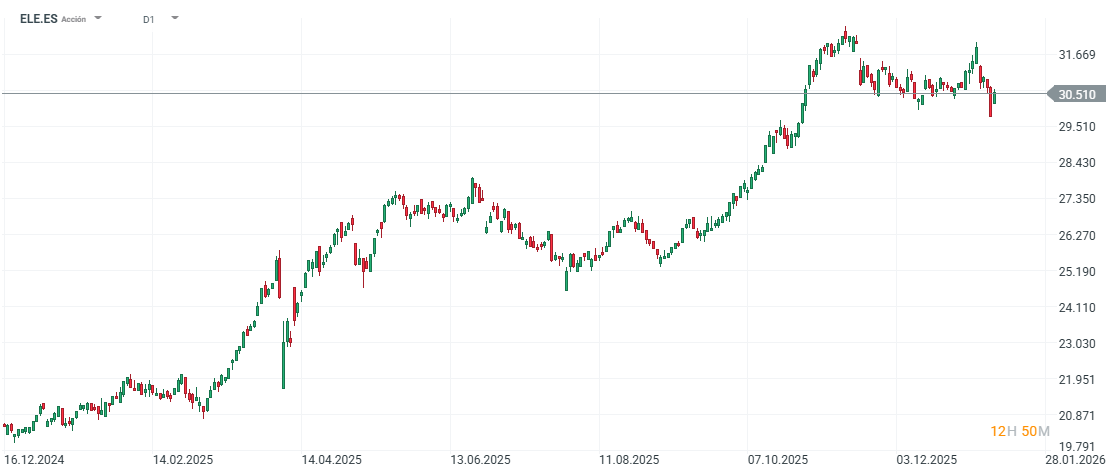Screen dimensions: 1119x476
Task: Click the 13.06.2025 date on time axis
Action: click(480, 460)
